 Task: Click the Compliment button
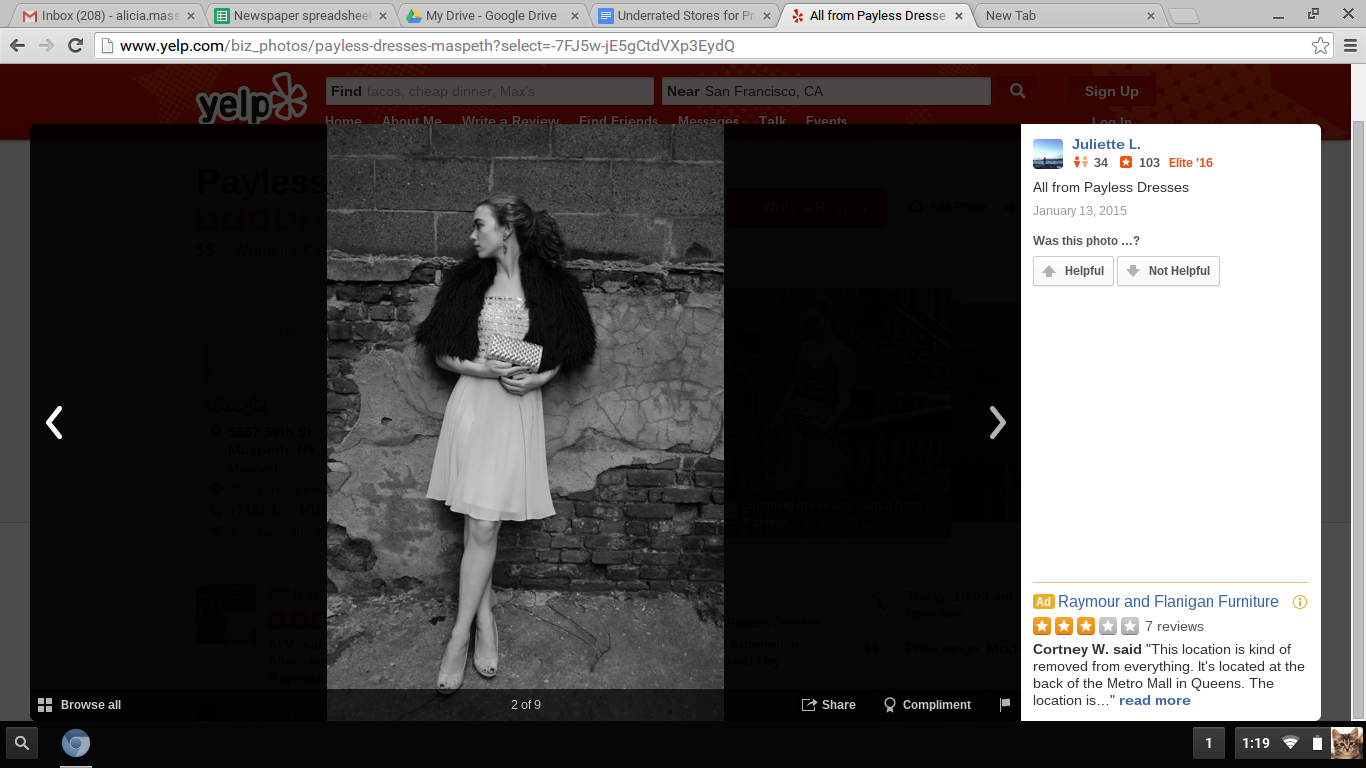coord(927,705)
